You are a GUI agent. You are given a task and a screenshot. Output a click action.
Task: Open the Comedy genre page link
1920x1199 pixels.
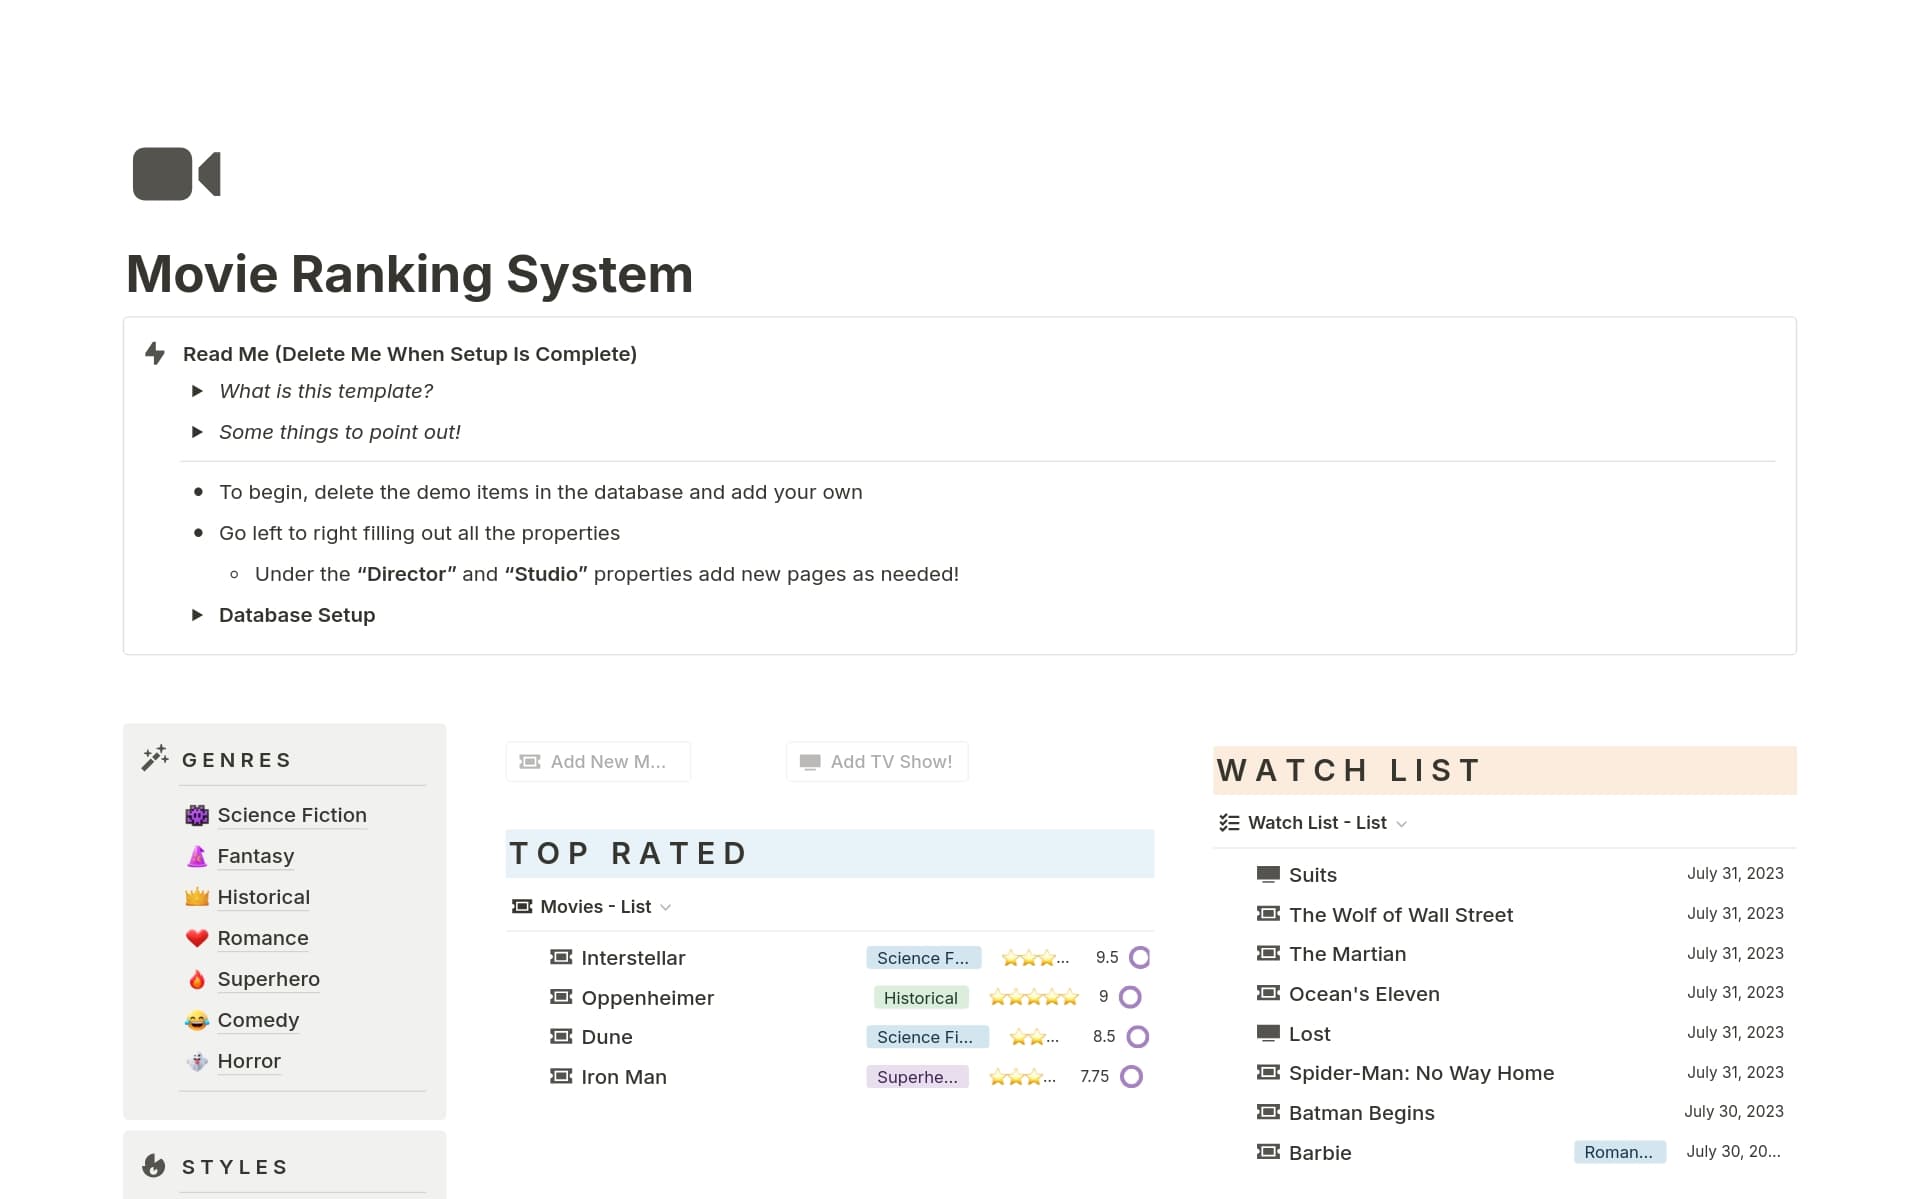258,1020
